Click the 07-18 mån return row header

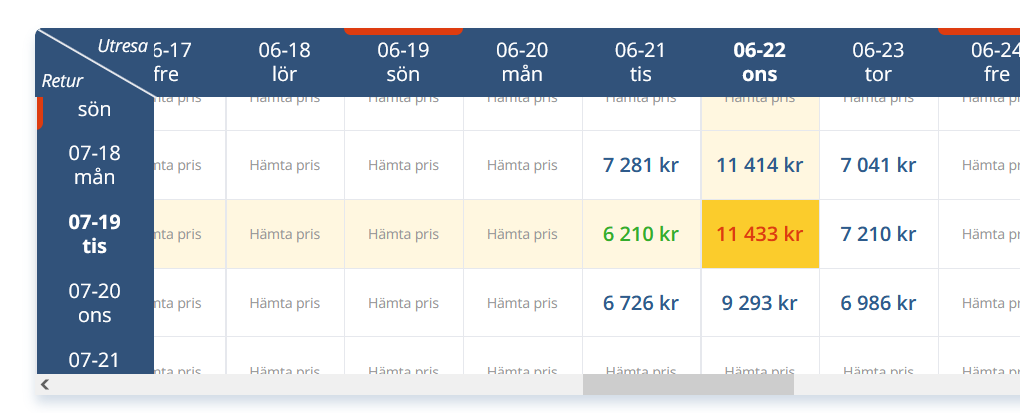pos(95,165)
